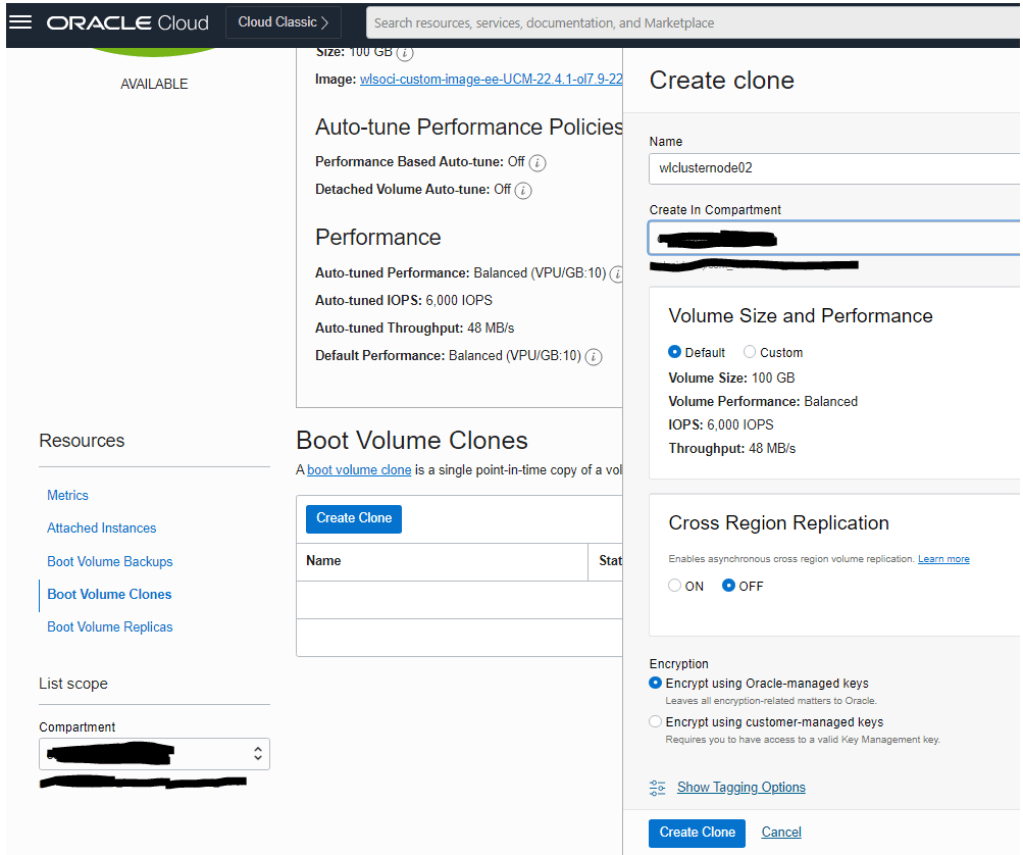Choose Encrypt using customer-managed keys
This screenshot has height=855, width=1023.
(656, 722)
